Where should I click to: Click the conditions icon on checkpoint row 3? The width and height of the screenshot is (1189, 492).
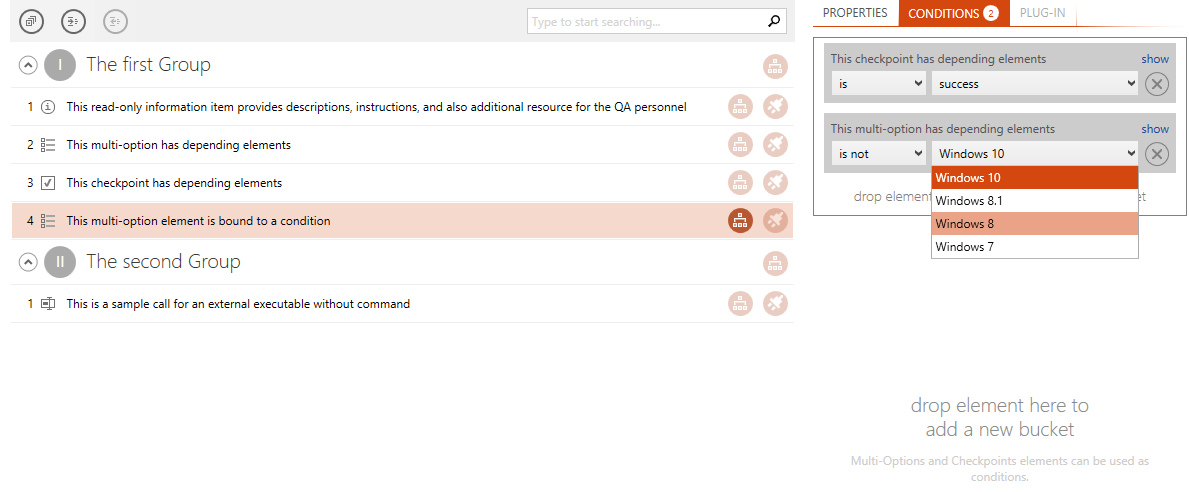click(740, 183)
